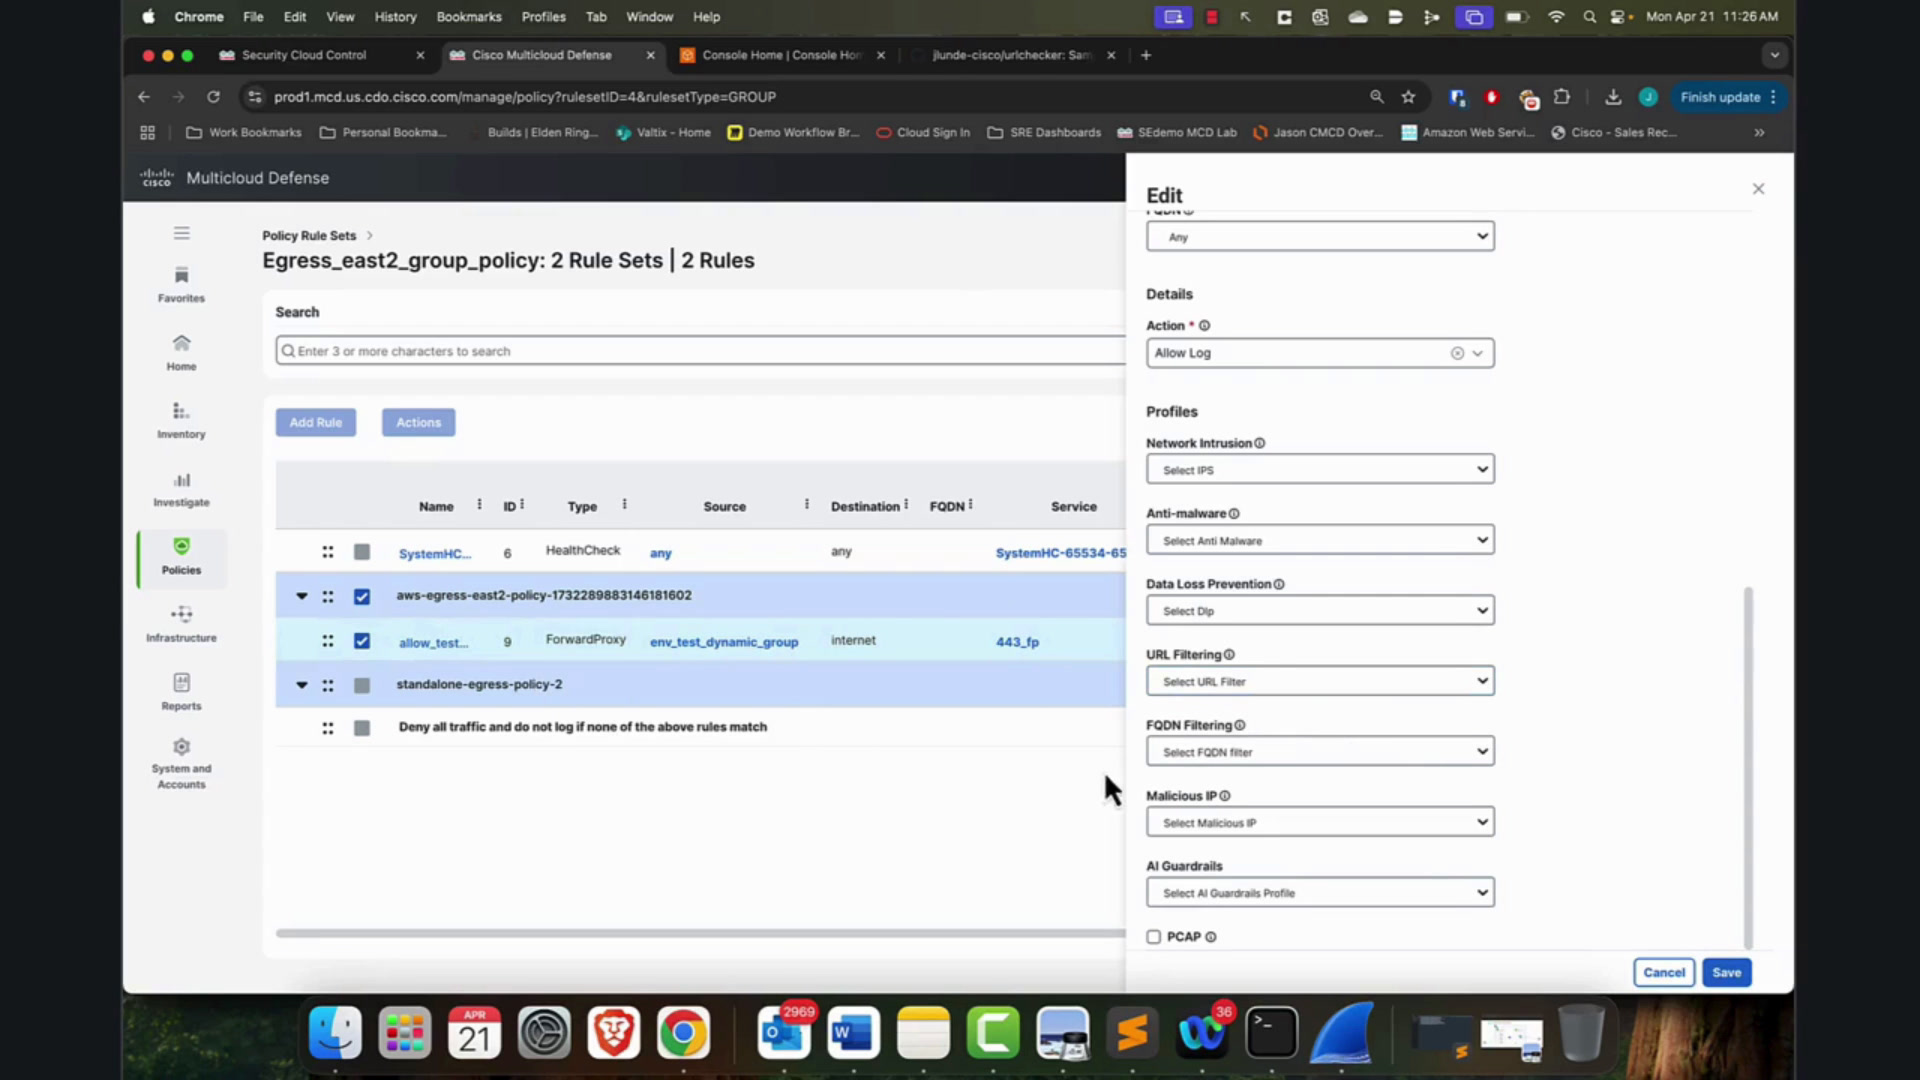Open the Investigate sidebar section
The image size is (1920, 1080).
(x=181, y=488)
